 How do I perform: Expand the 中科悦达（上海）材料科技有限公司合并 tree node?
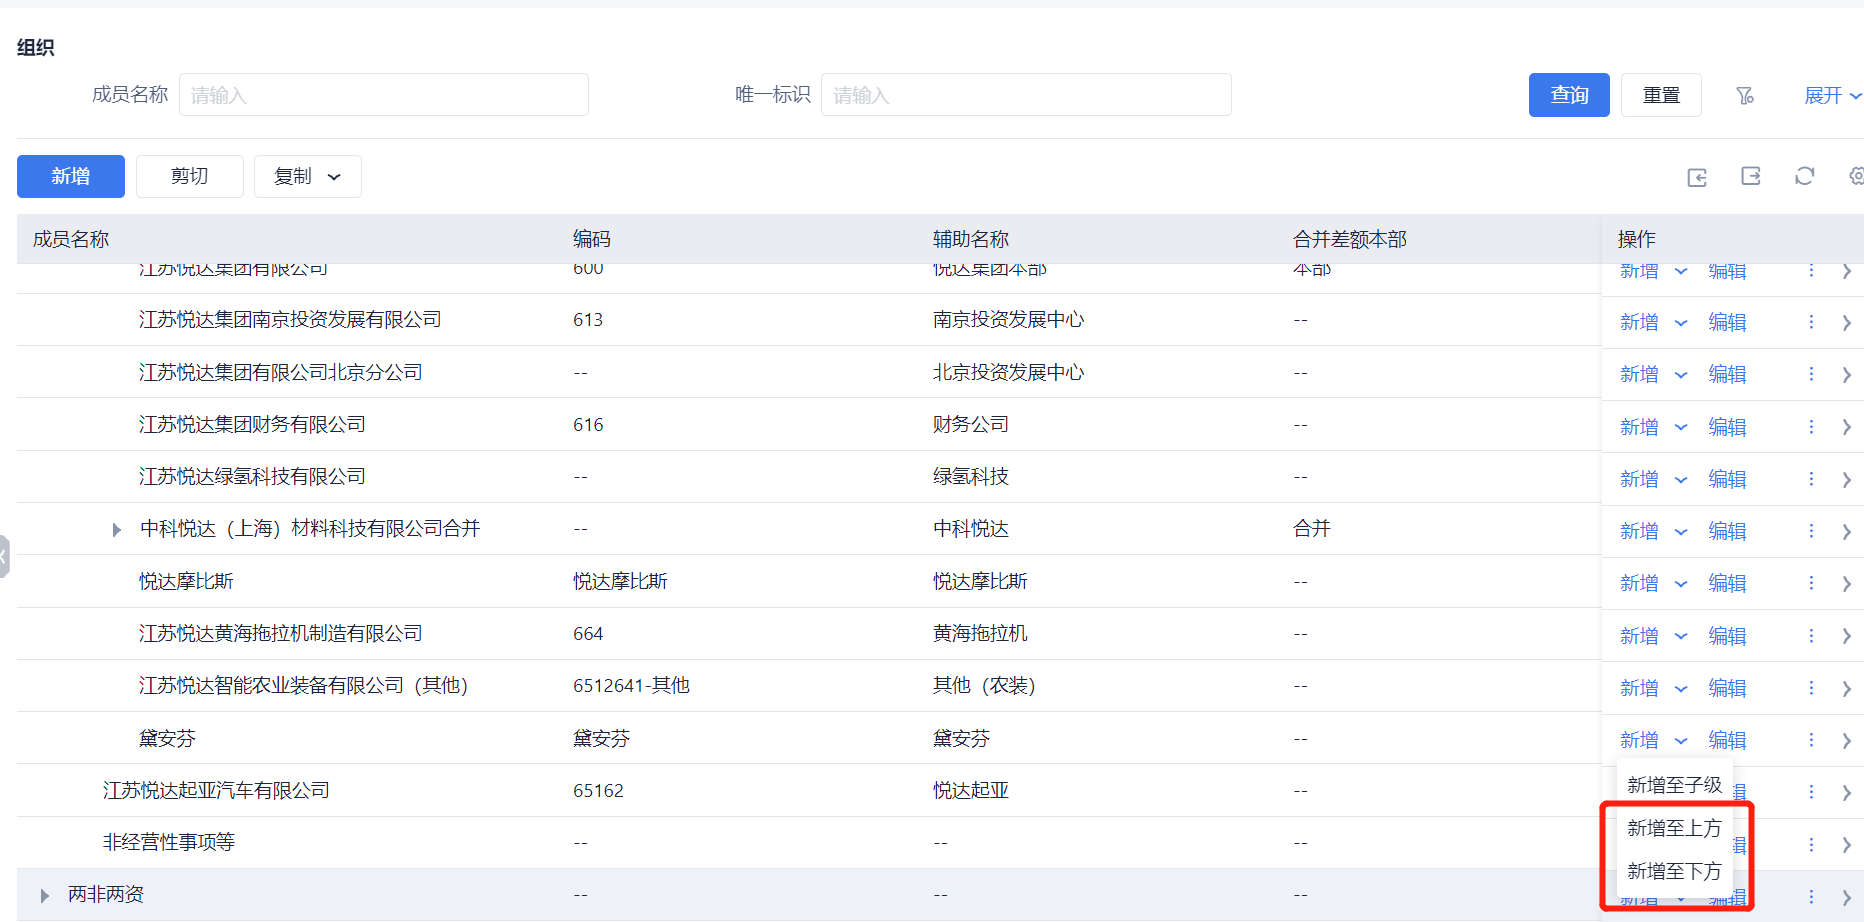click(117, 530)
